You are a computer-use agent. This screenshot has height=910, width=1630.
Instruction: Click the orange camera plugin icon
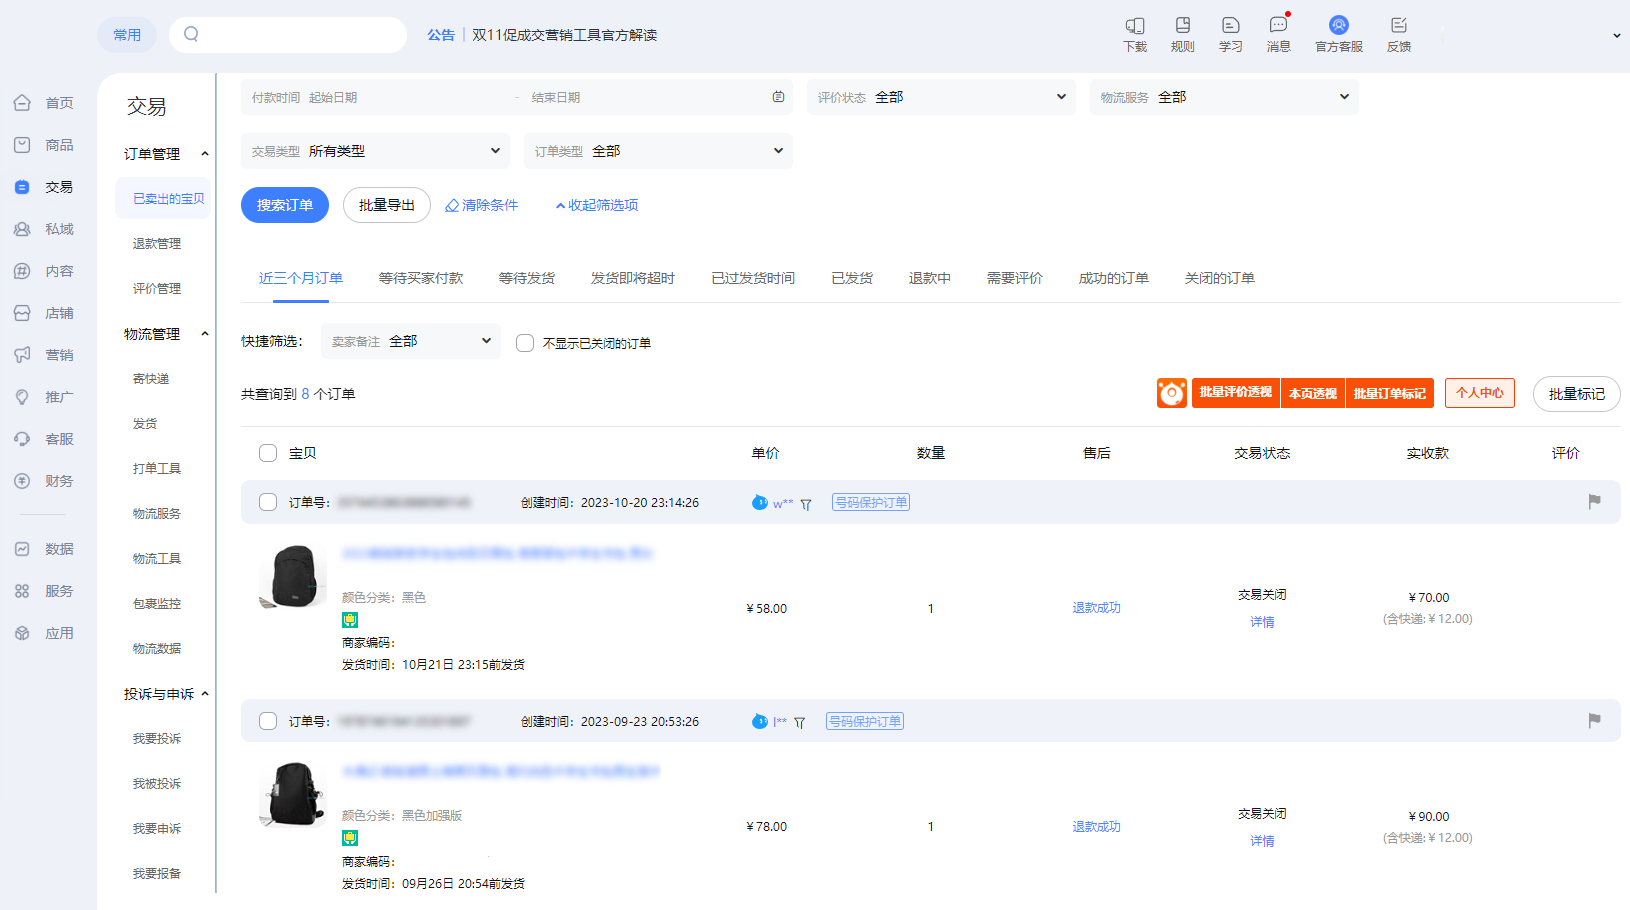[1171, 393]
